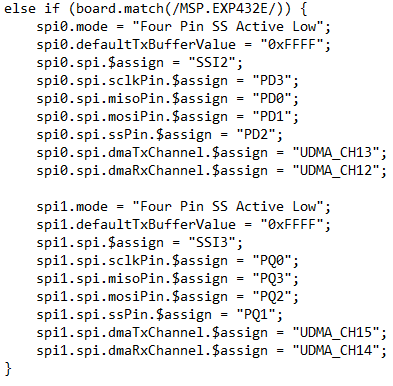Click spi1.defaultTxBufferValue property name
The height and width of the screenshot is (386, 393).
pyautogui.click(x=136, y=225)
